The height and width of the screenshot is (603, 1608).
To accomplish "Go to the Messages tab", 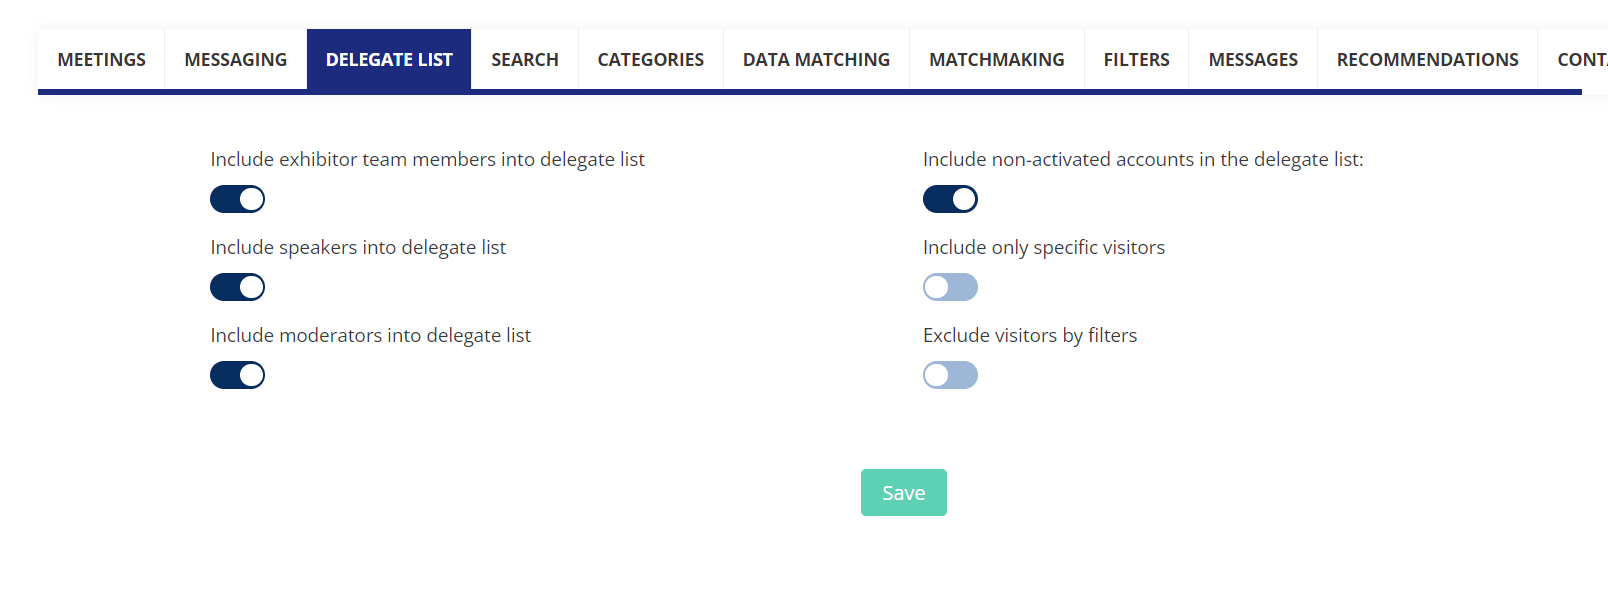I will (x=1252, y=60).
